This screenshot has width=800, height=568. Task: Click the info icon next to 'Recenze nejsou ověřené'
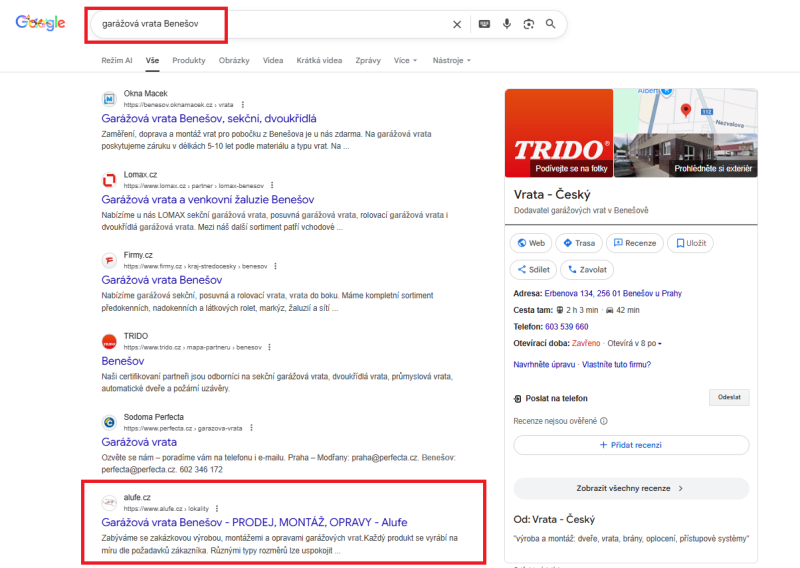click(604, 421)
